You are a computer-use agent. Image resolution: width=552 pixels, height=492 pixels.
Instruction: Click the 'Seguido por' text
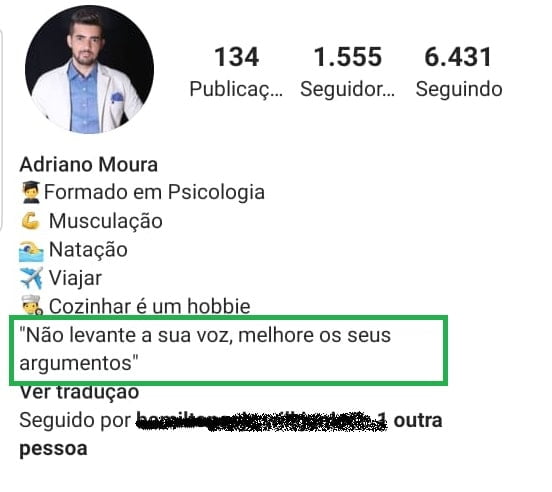(x=75, y=421)
